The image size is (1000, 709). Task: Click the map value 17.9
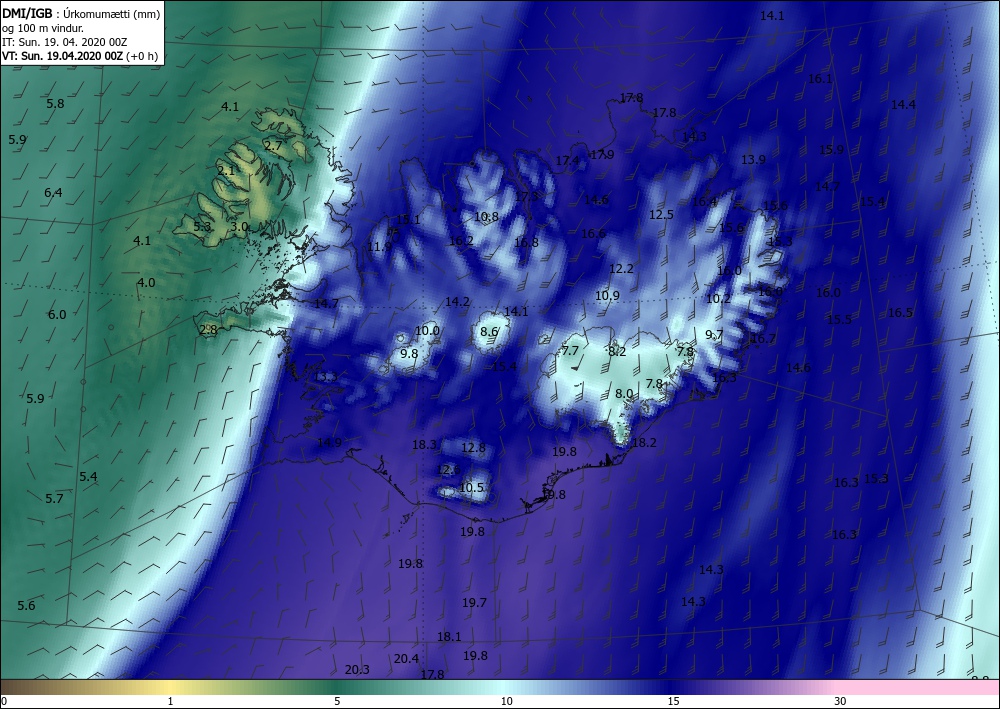click(x=602, y=154)
